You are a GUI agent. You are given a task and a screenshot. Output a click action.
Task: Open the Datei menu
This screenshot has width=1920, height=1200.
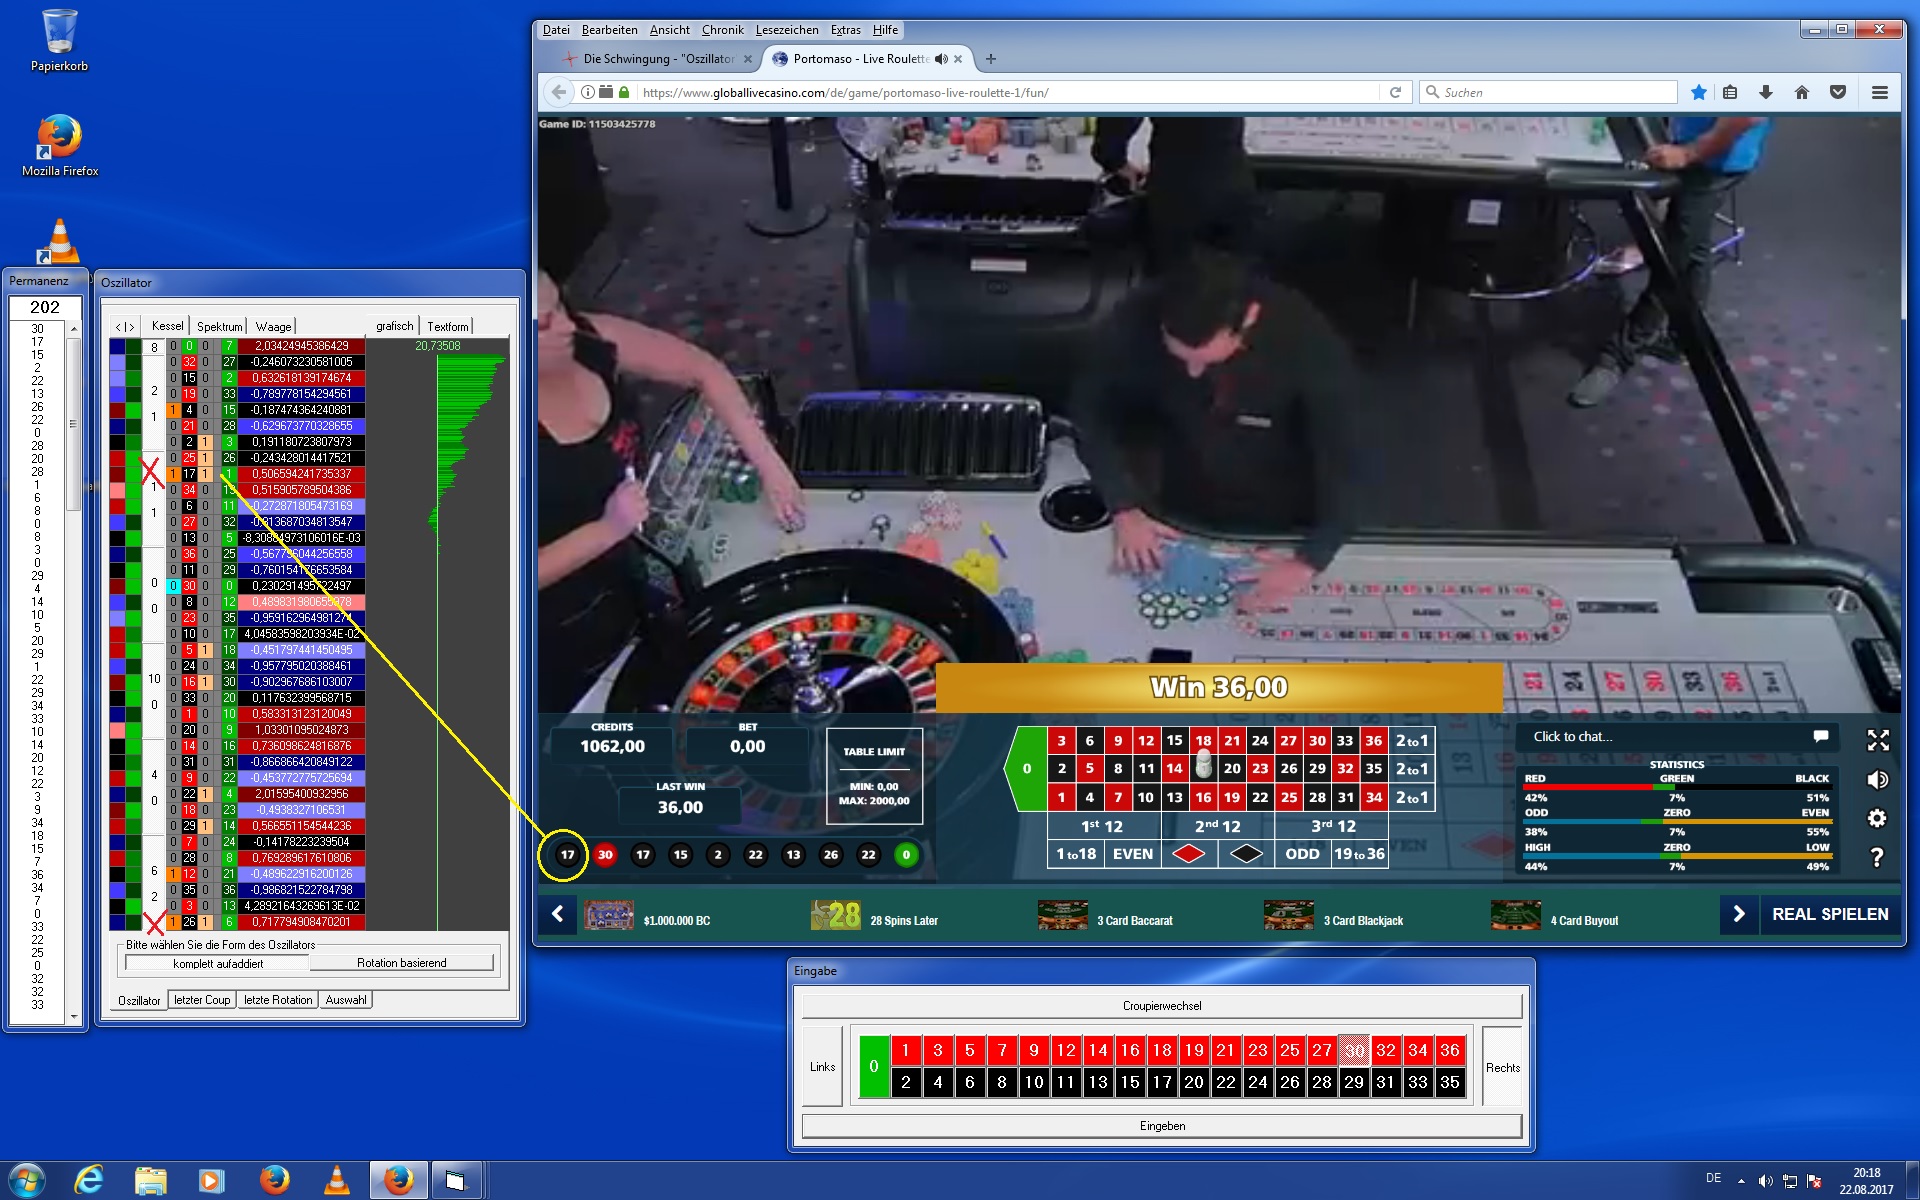[556, 30]
